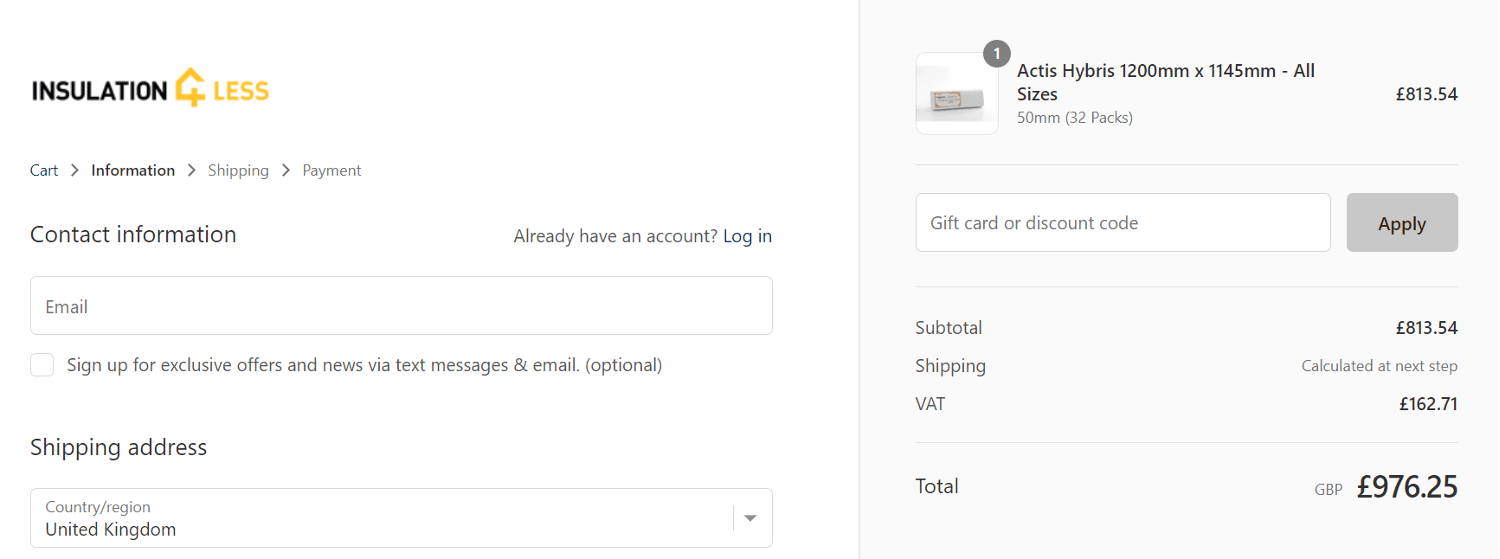Select the Information breadcrumb step
1500x559 pixels.
(133, 171)
